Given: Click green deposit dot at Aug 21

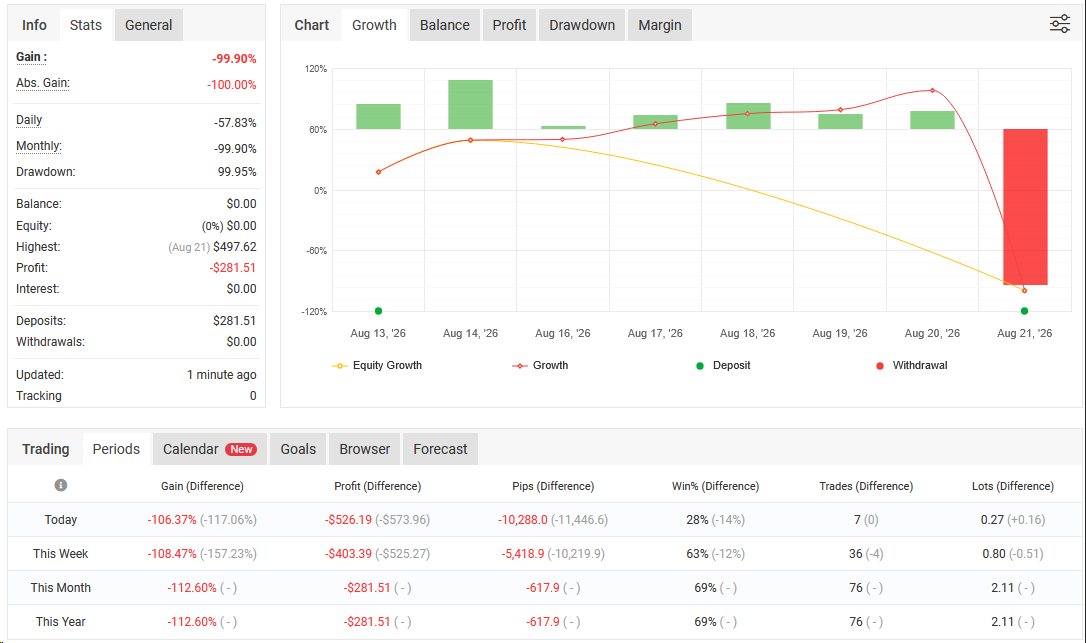Looking at the screenshot, I should coord(1024,311).
